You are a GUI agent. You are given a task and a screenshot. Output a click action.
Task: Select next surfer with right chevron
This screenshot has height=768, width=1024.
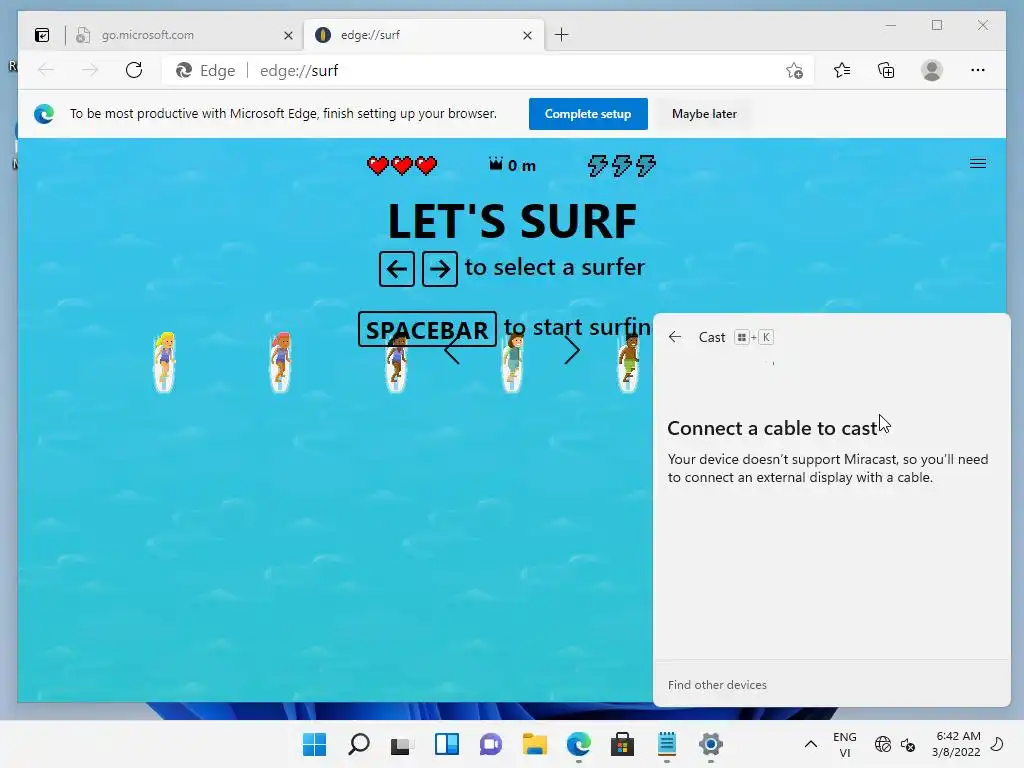click(571, 351)
